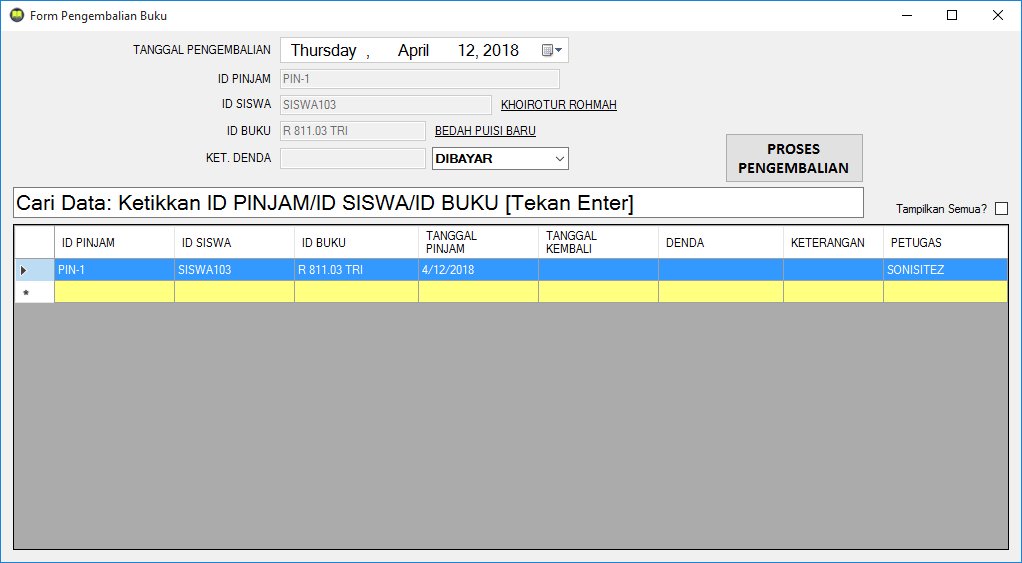
Task: Open the calendar picker for Tanggal Pengembalian
Action: tap(552, 50)
